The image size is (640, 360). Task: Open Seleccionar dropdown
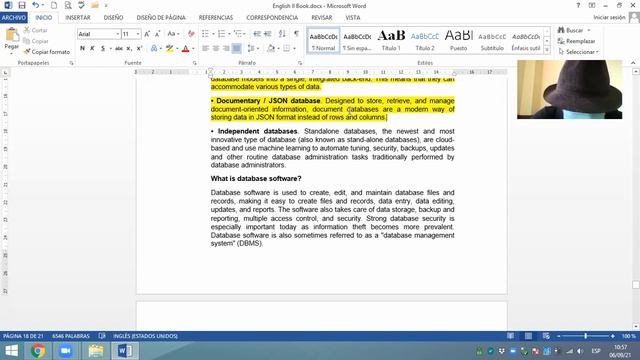click(x=578, y=52)
